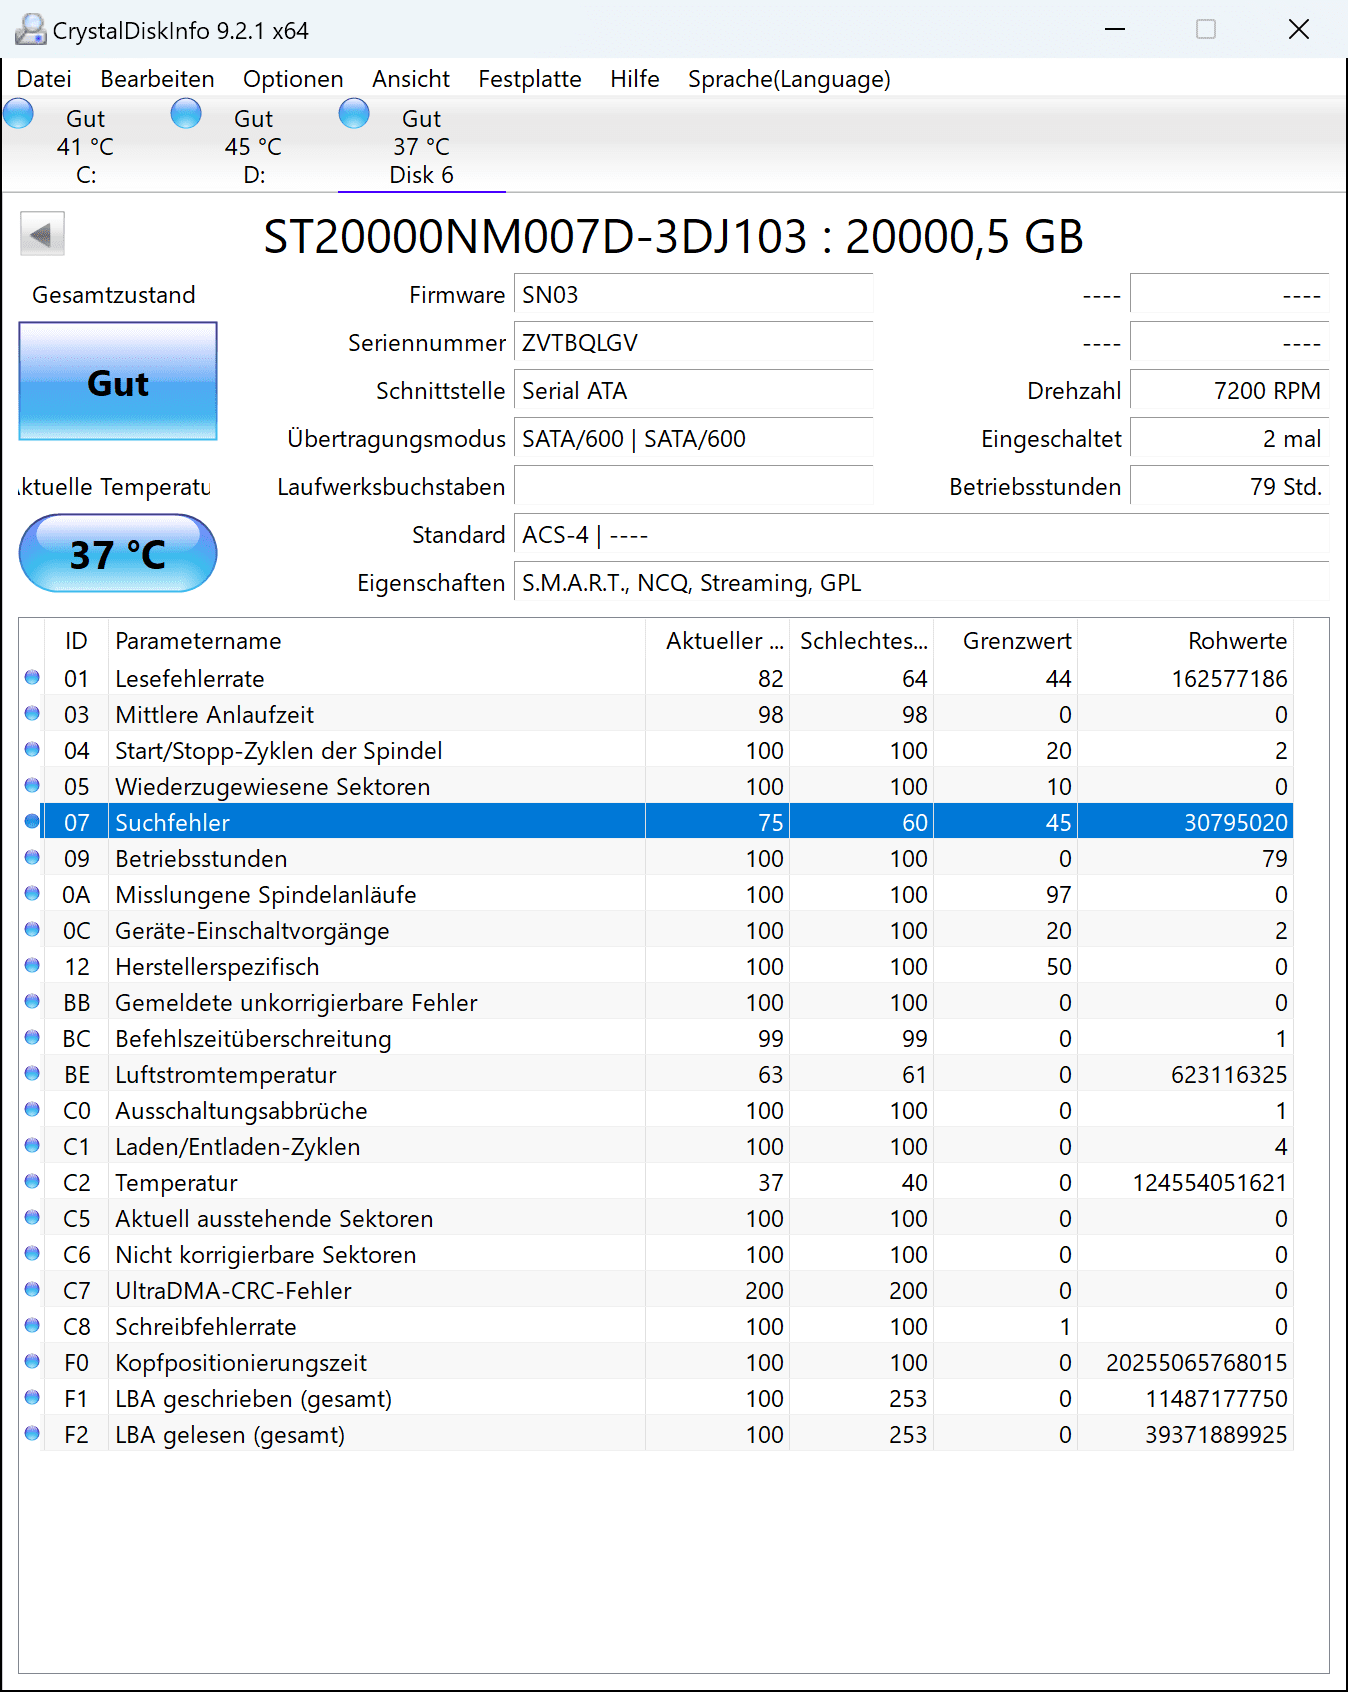Click the Drehzahl value 7200 RPM
This screenshot has width=1348, height=1692.
pyautogui.click(x=1229, y=391)
